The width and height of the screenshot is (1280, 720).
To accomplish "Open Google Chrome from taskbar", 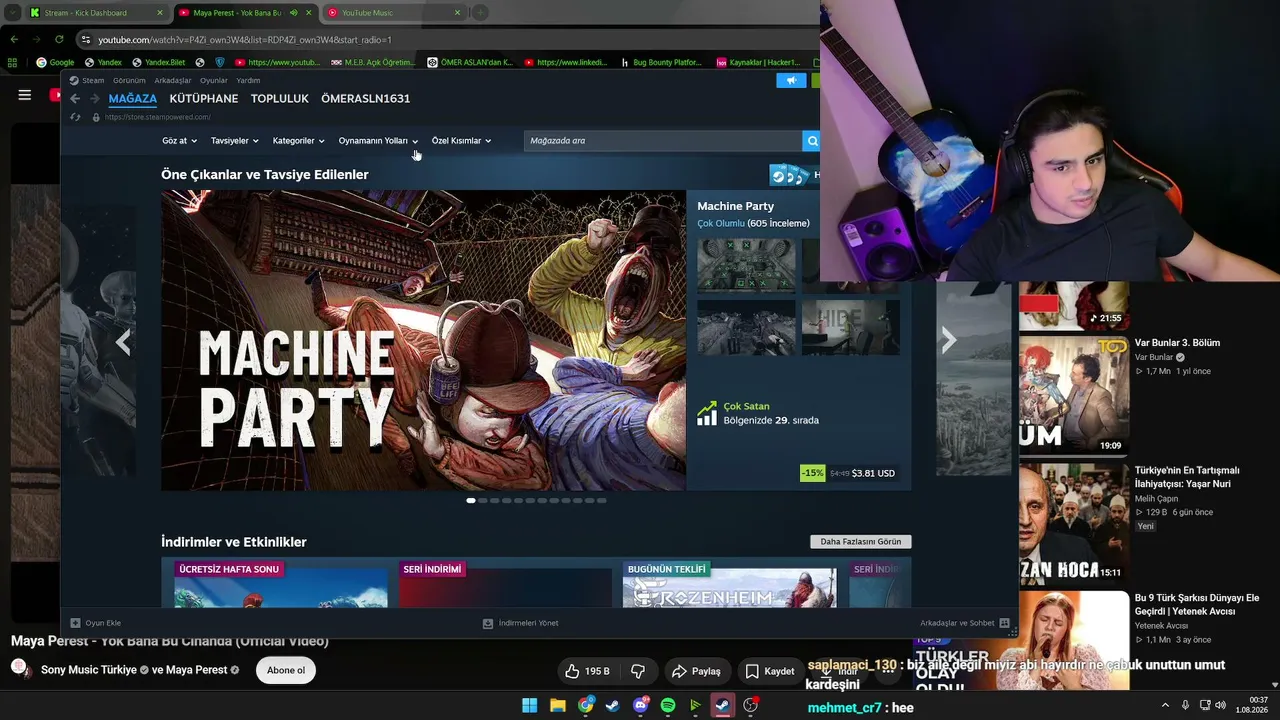I will pos(586,706).
